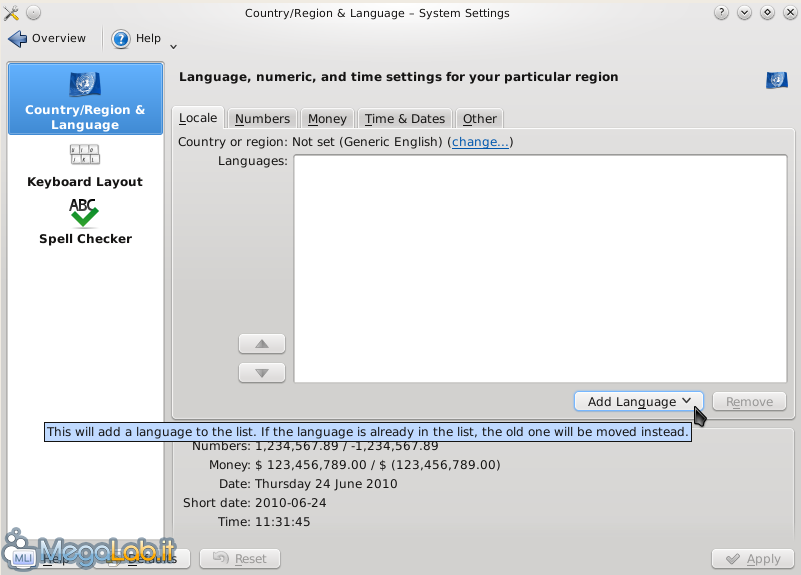Follow the change... country link
The image size is (801, 575).
tap(480, 142)
